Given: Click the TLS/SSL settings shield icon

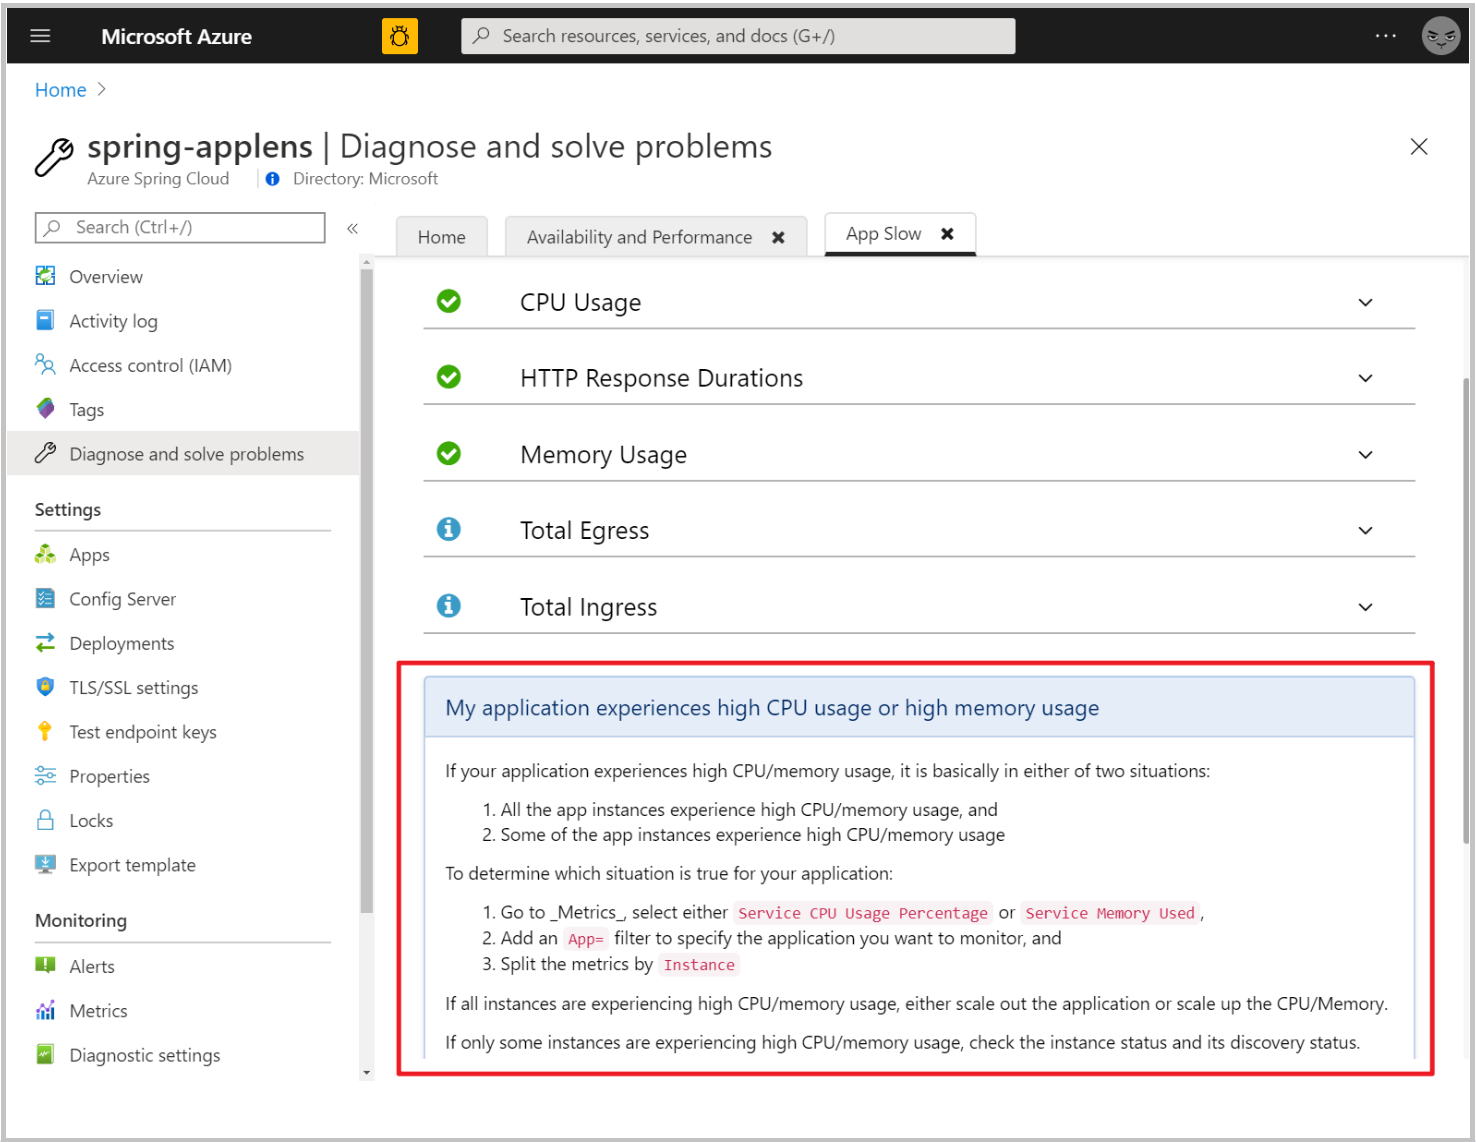Looking at the screenshot, I should 45,686.
